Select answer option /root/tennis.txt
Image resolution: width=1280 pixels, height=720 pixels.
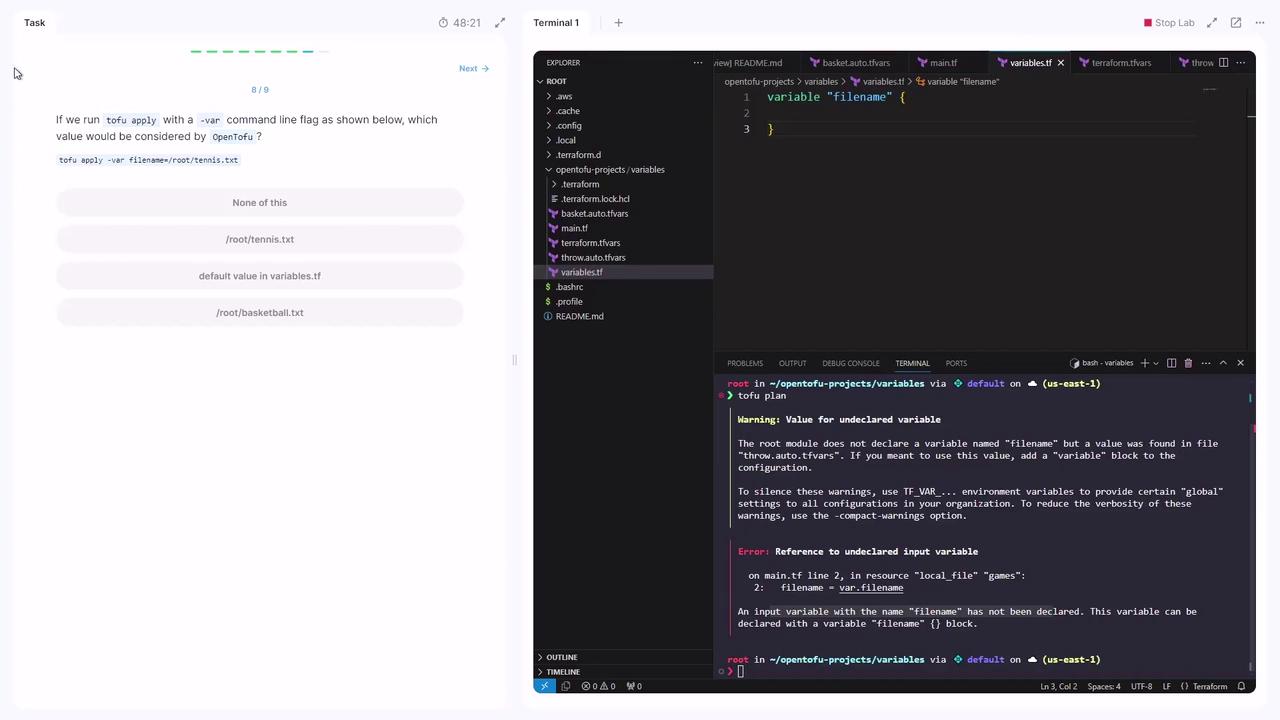[x=260, y=240]
